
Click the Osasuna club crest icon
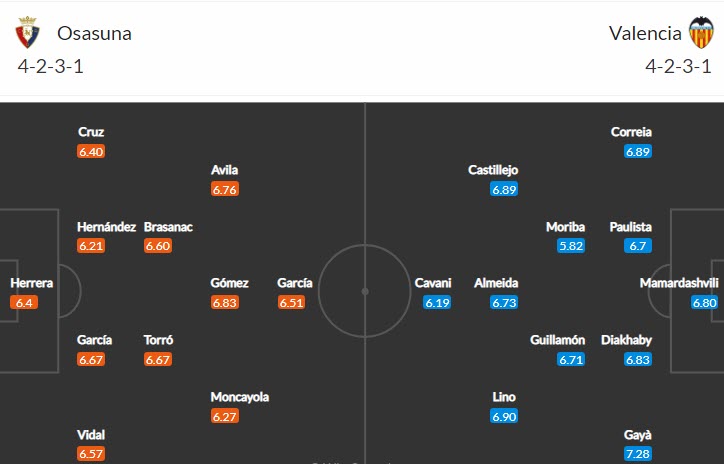coord(26,33)
